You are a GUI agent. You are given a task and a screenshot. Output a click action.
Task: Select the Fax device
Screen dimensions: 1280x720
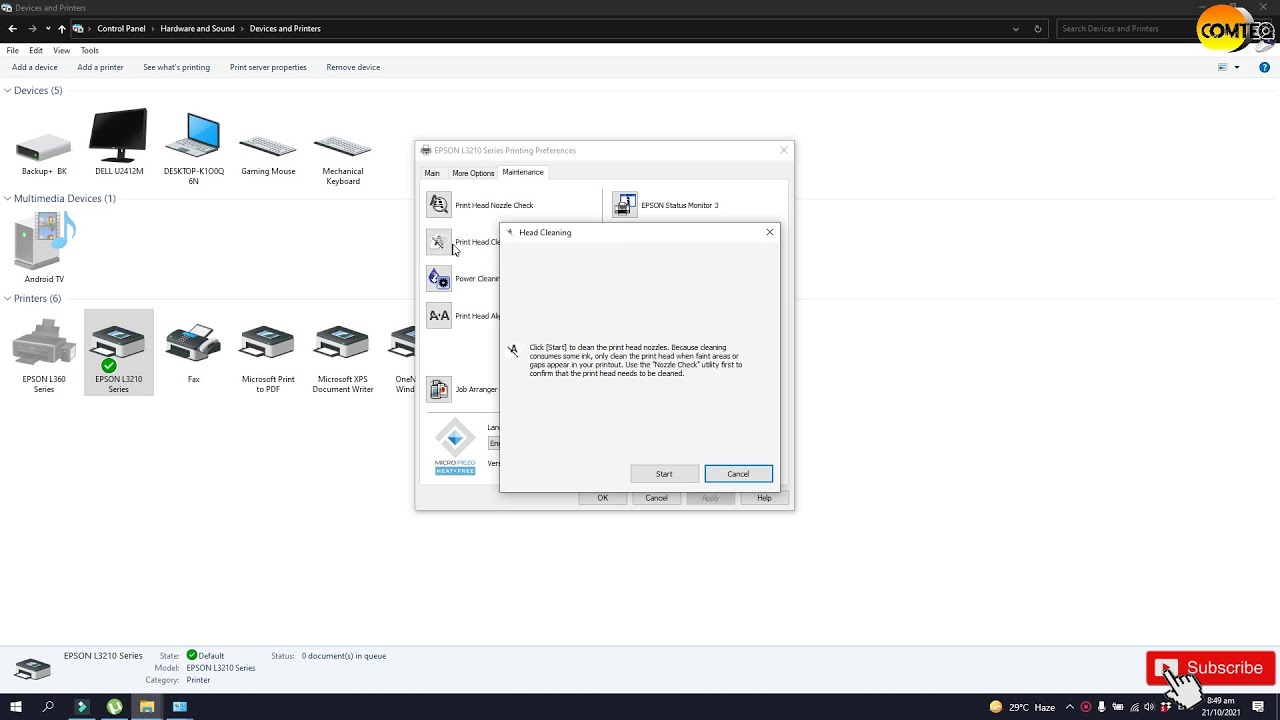tap(193, 353)
